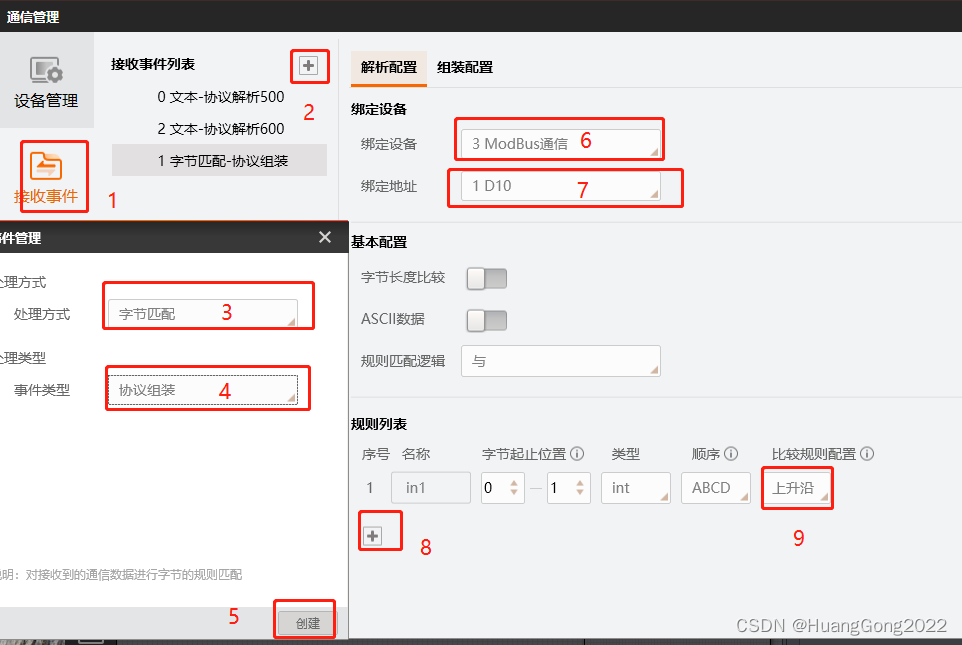962x645 pixels.
Task: Show info for 比较规则配置 column
Action: [x=867, y=454]
